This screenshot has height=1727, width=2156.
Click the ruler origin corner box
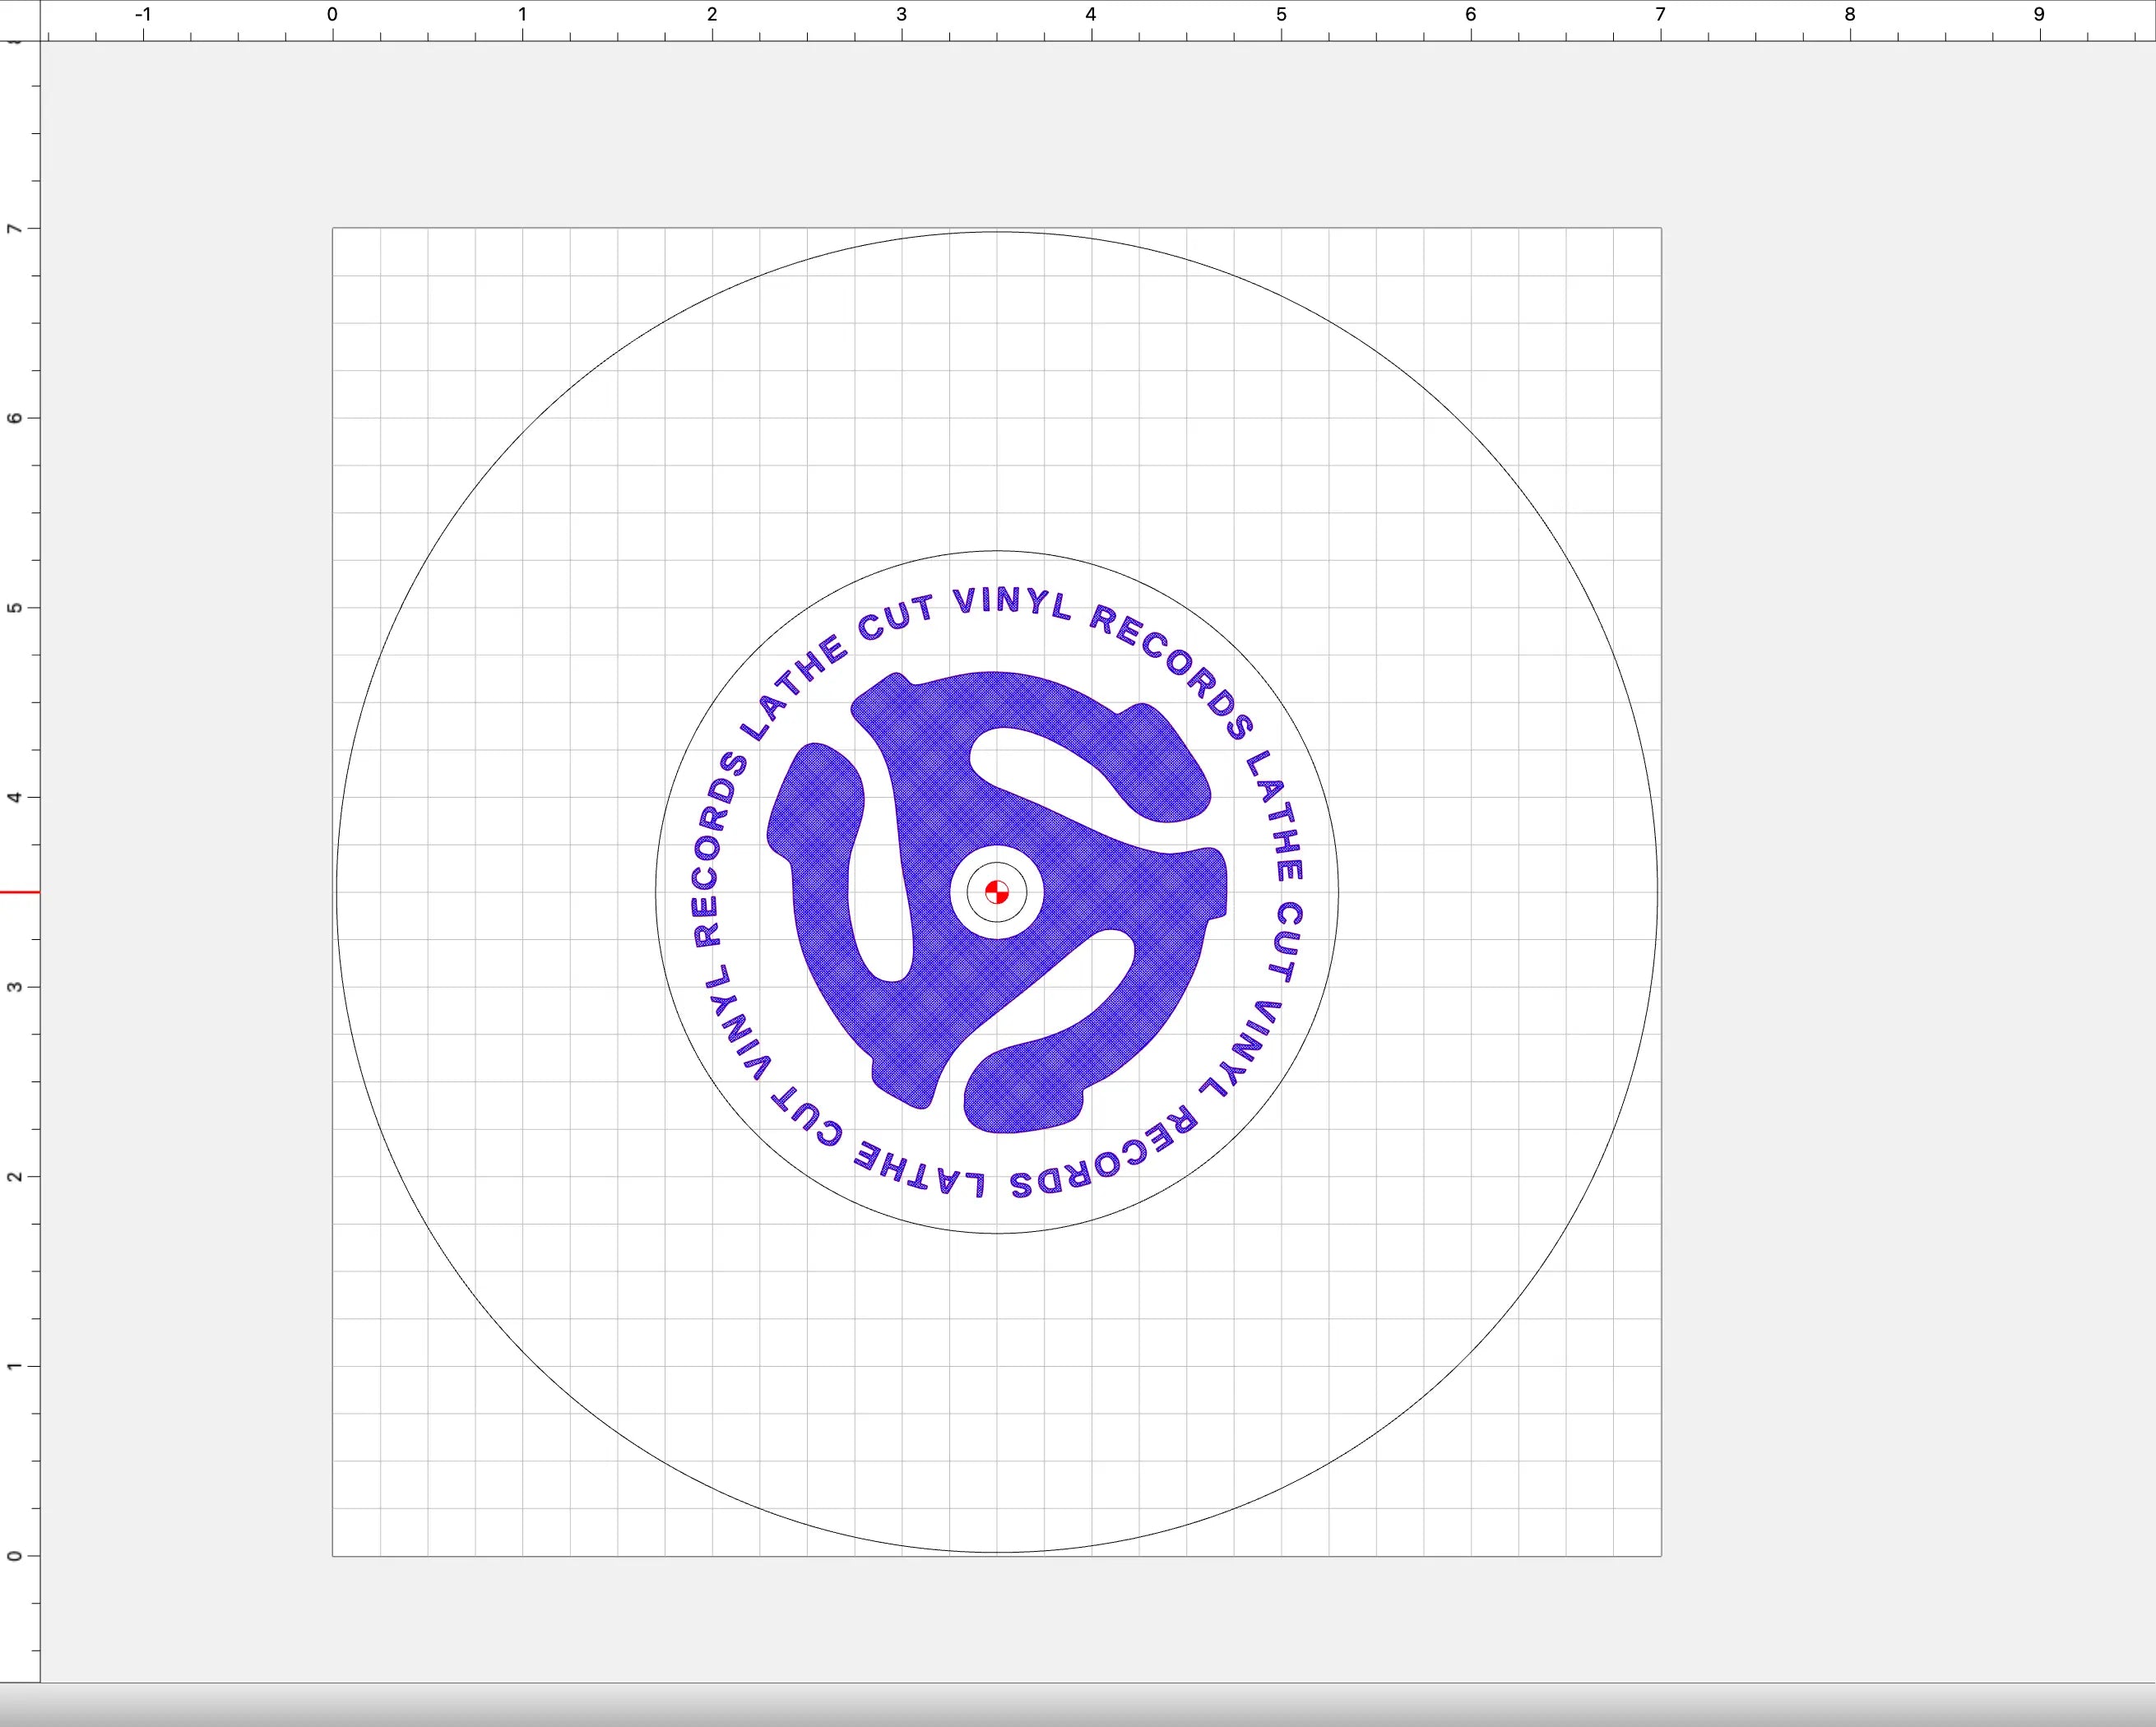point(20,20)
